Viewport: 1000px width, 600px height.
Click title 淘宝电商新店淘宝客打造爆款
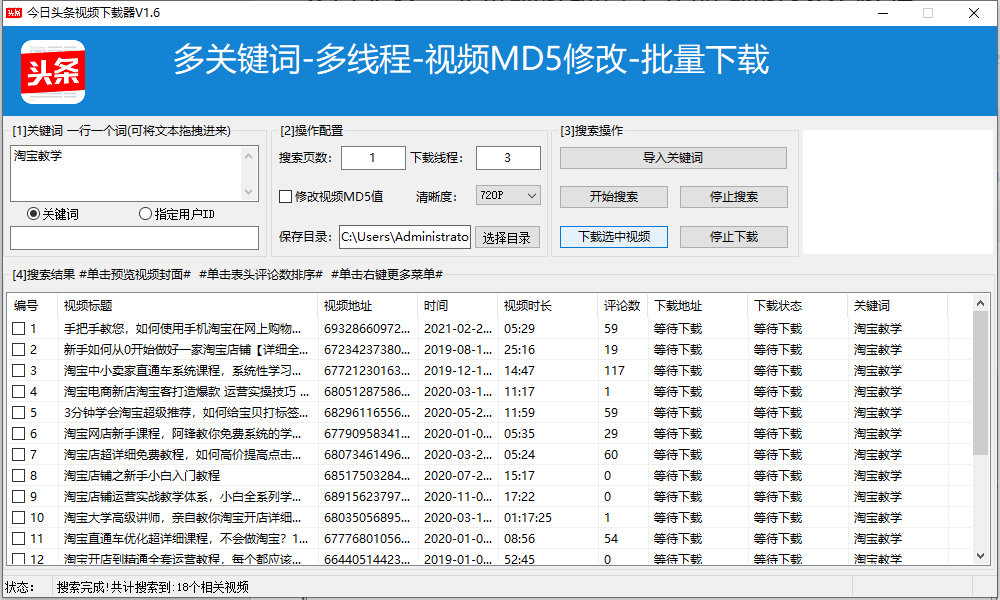186,391
